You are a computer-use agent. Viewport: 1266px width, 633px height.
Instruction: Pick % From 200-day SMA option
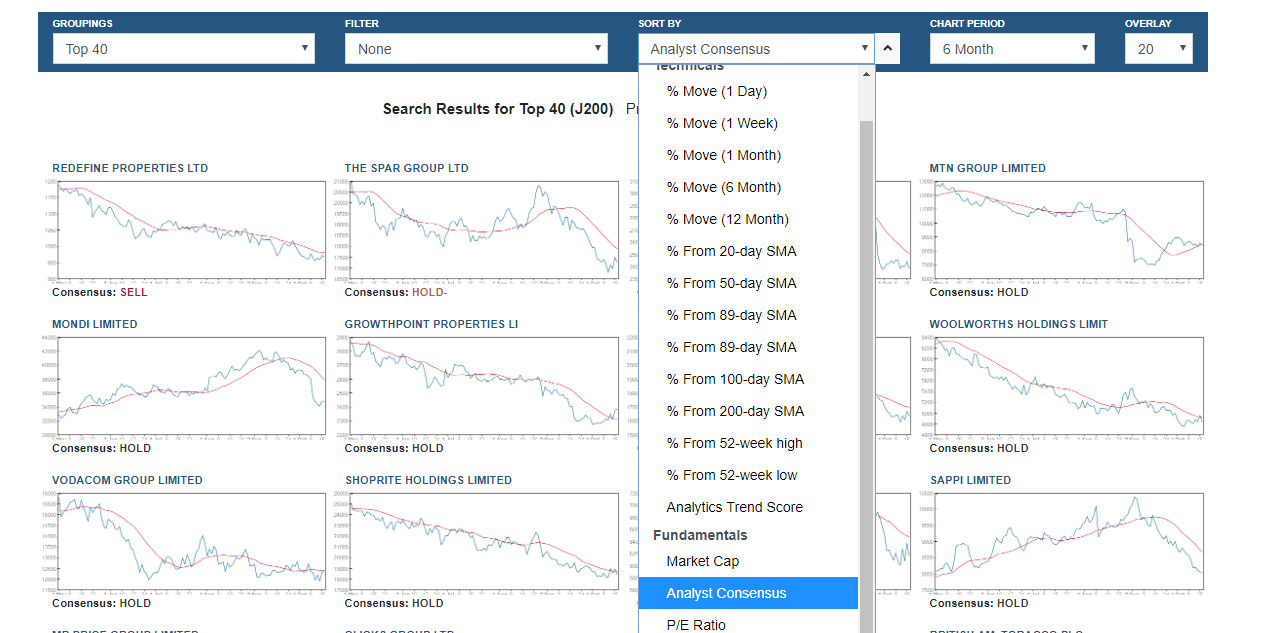735,411
